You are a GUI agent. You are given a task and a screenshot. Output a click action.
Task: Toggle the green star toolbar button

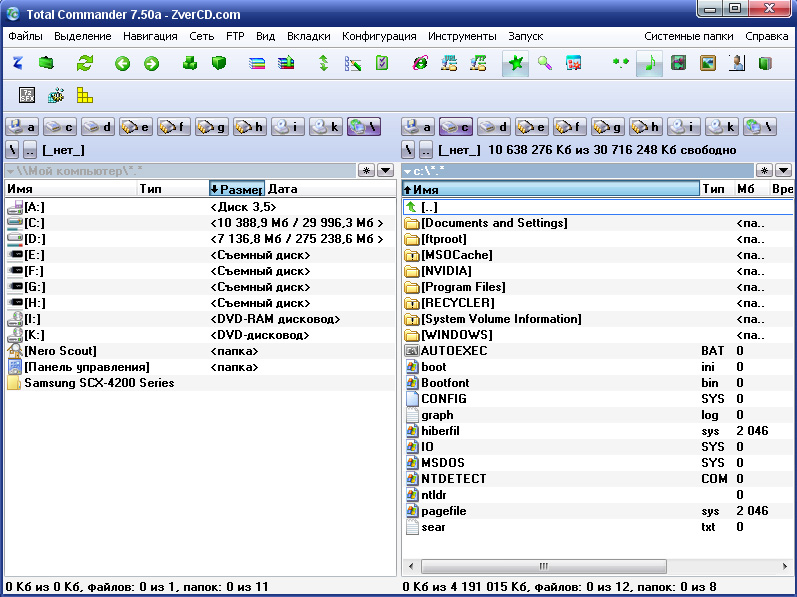pyautogui.click(x=515, y=64)
